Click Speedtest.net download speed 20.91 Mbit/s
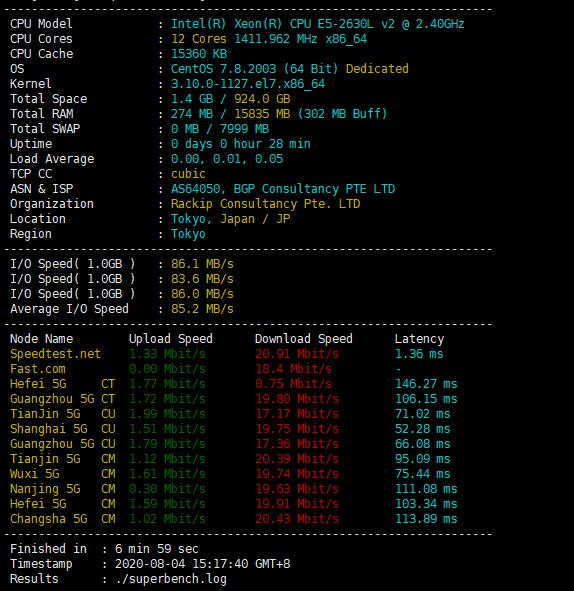574x591 pixels. click(x=297, y=354)
